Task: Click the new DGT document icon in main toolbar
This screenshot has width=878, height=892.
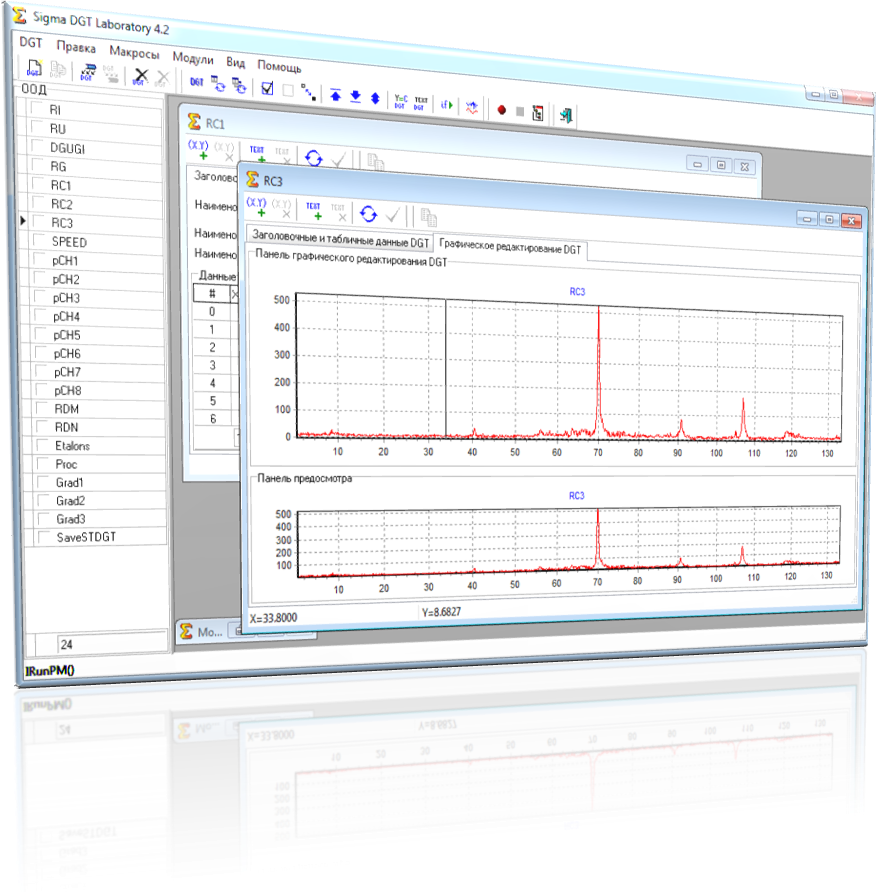Action: pyautogui.click(x=34, y=68)
